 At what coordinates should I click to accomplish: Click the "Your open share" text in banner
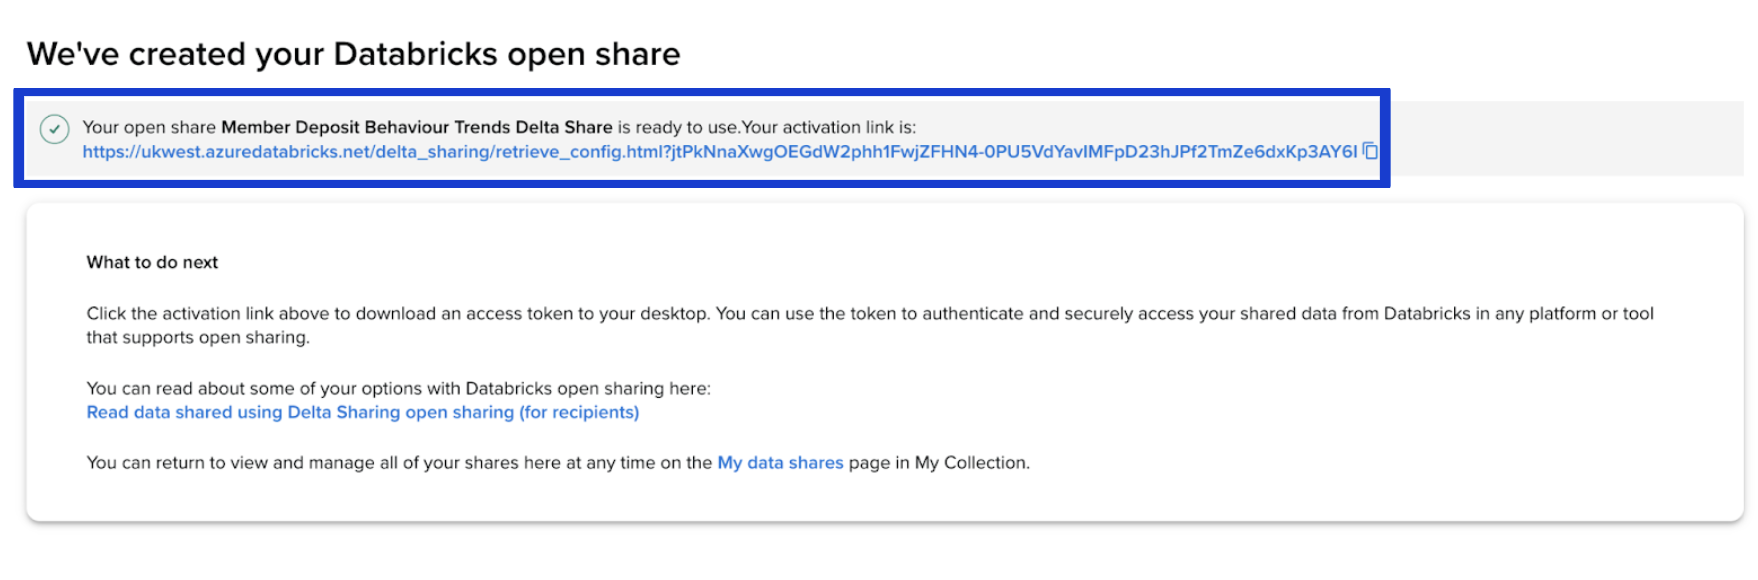click(x=149, y=127)
